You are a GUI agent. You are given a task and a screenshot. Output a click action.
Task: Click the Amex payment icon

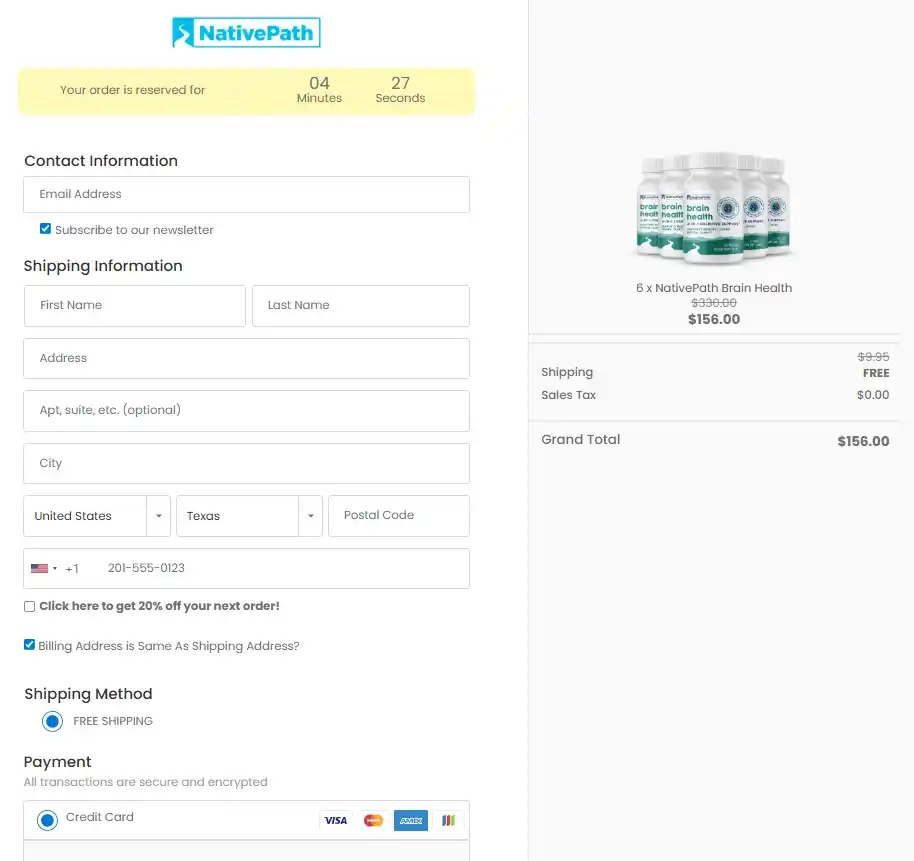click(410, 819)
